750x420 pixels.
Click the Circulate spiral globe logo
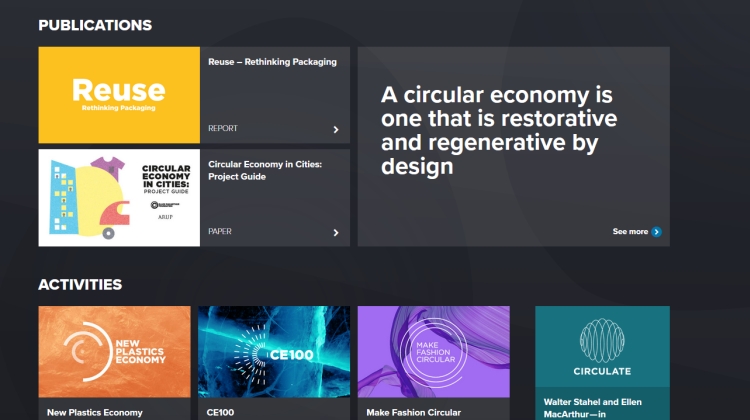tap(602, 341)
